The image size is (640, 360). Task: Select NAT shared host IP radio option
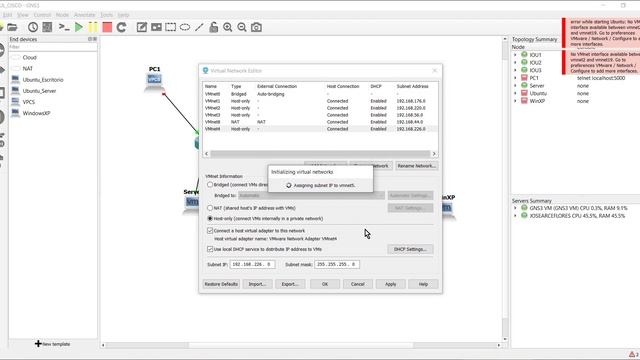[210, 208]
